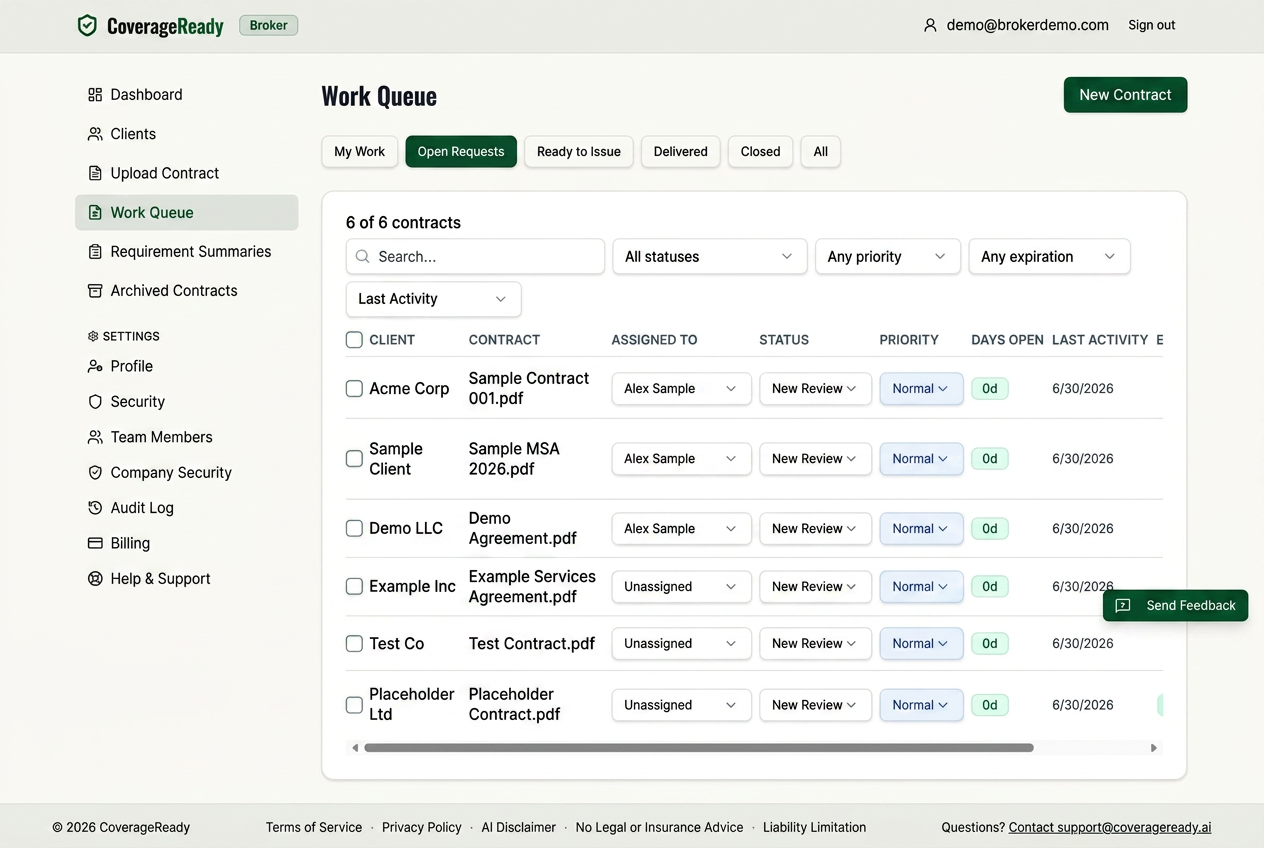Click the LAST ACTIVITY column header
Screen dimensions: 1264x848
1100,340
